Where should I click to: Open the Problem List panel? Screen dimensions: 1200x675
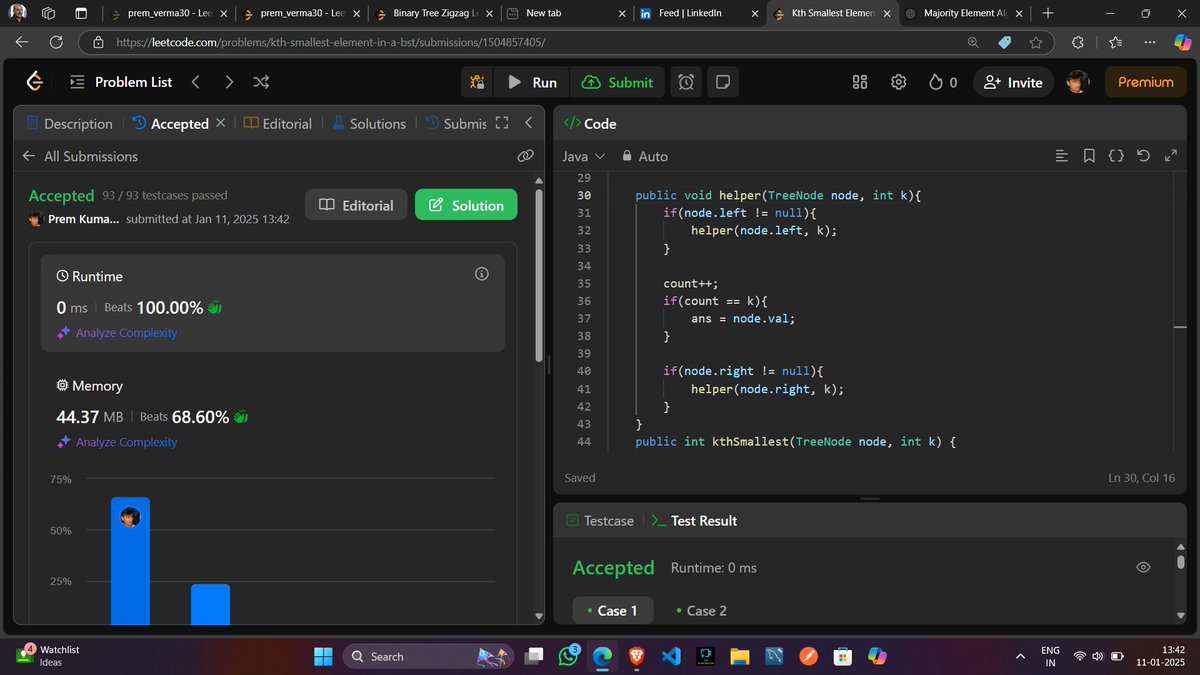click(121, 82)
